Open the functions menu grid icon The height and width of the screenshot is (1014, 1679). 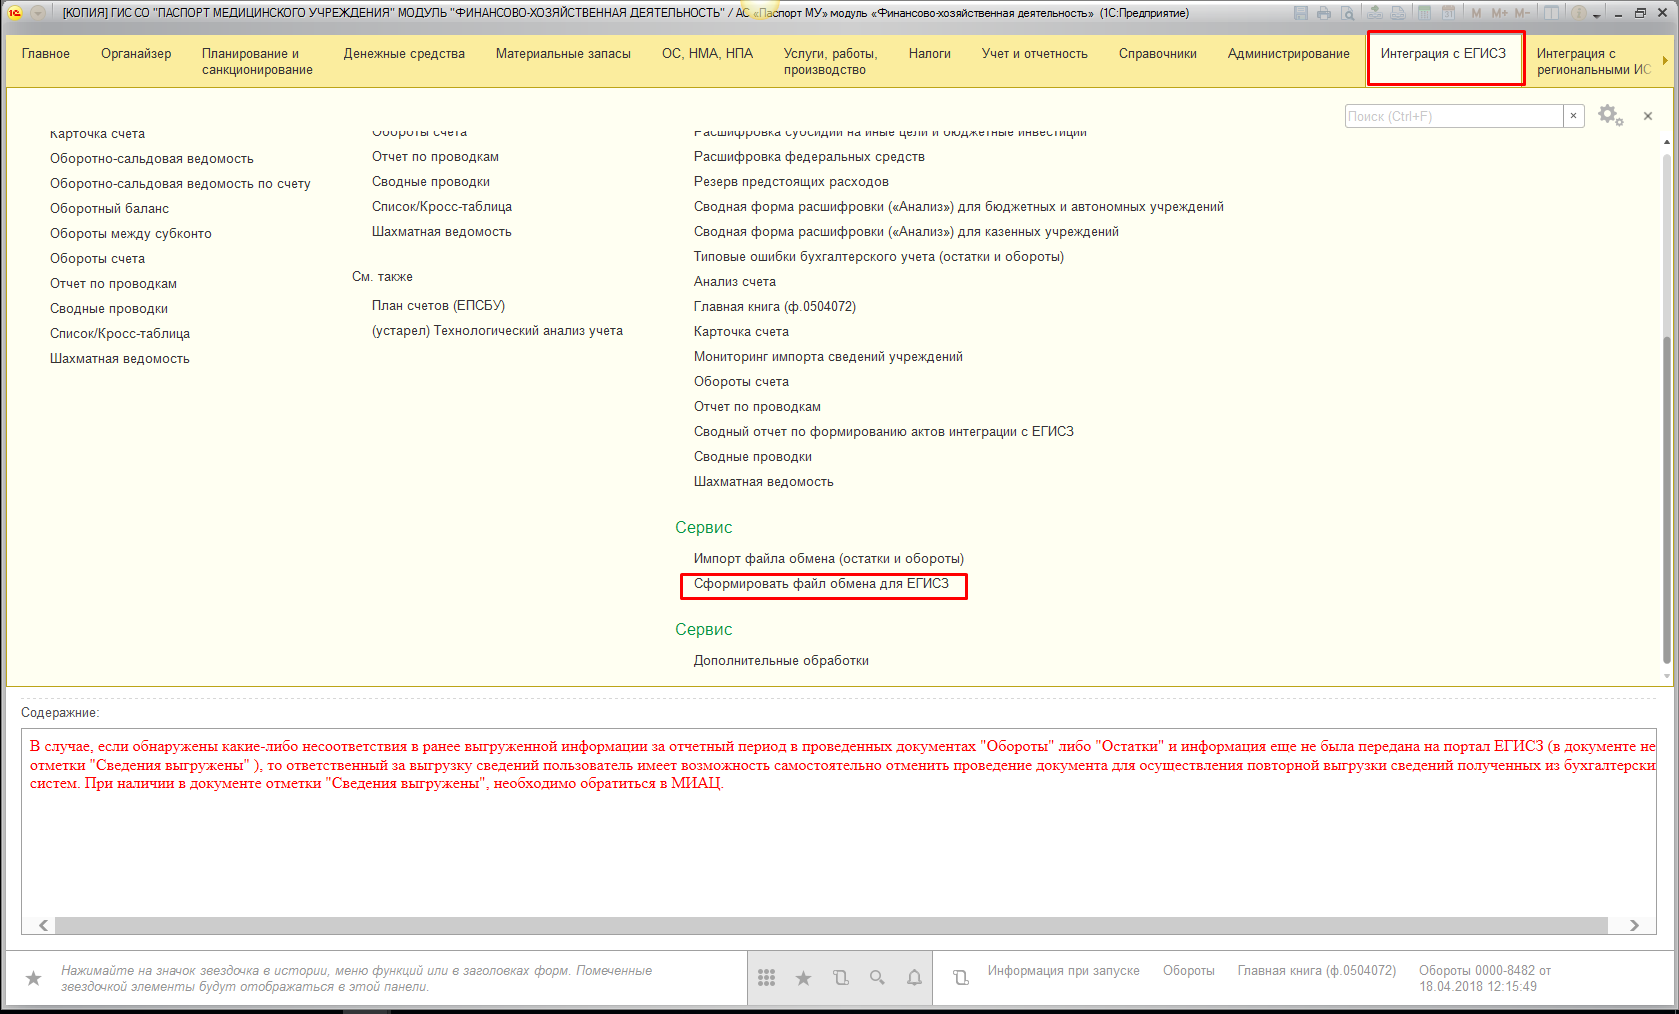click(766, 978)
